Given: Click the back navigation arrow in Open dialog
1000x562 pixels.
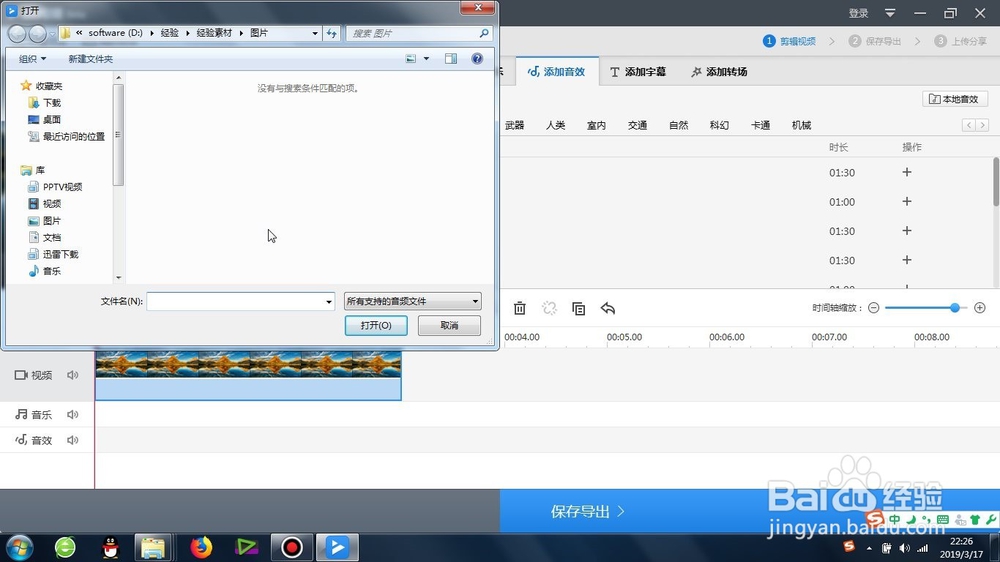Looking at the screenshot, I should tap(18, 33).
